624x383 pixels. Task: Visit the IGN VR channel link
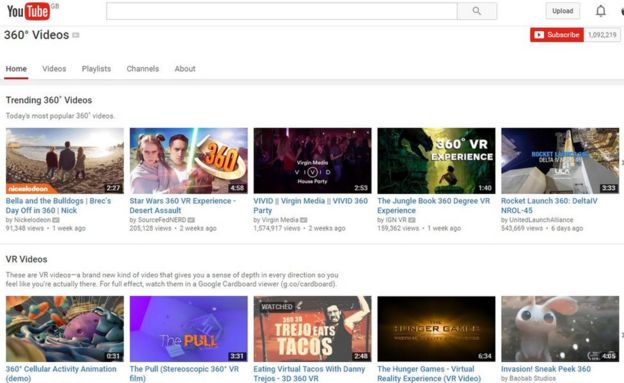click(x=396, y=220)
